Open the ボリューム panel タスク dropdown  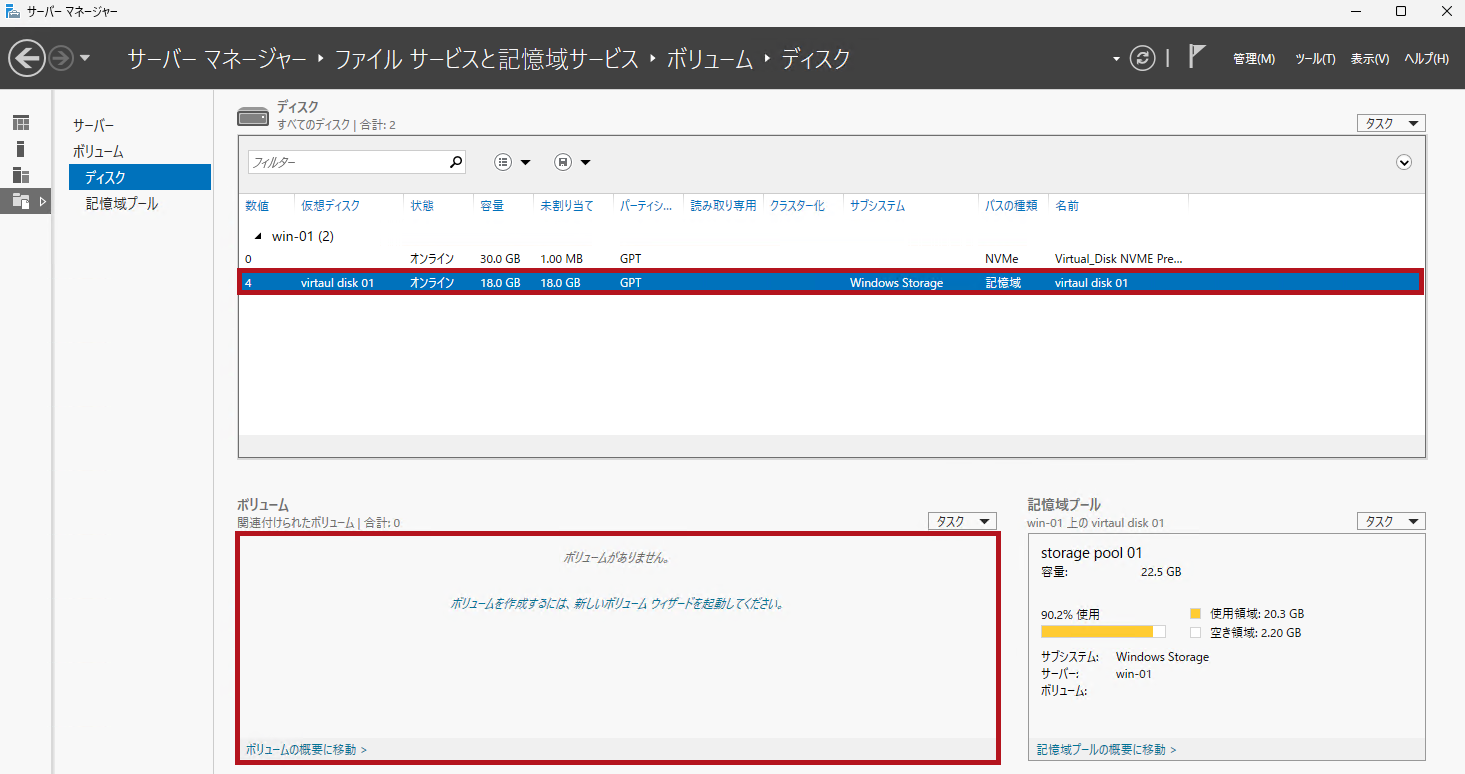tap(962, 521)
